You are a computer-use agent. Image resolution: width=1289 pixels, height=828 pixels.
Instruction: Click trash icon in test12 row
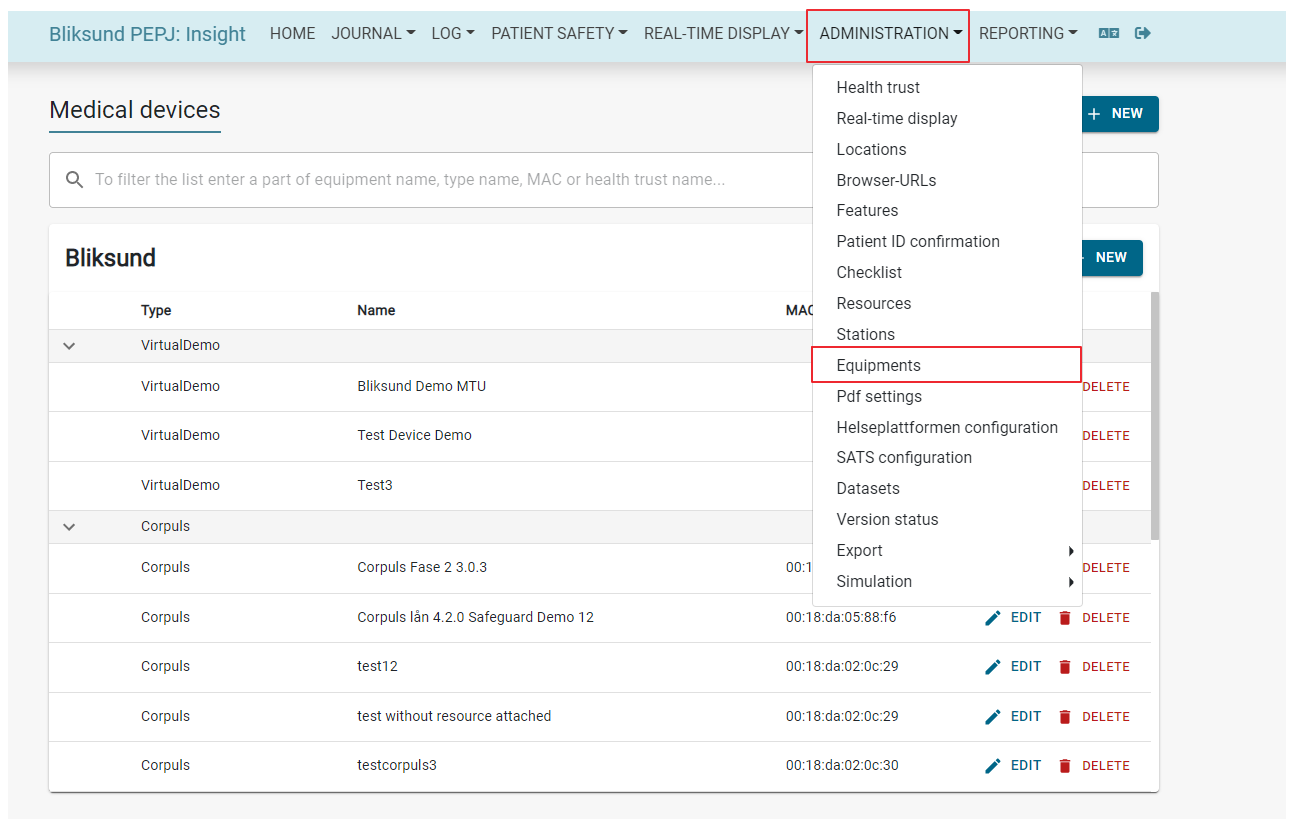click(1065, 667)
